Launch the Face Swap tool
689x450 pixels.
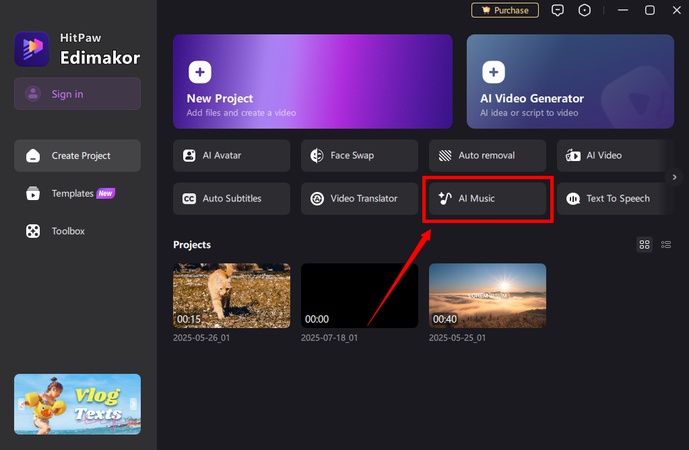[x=359, y=156]
